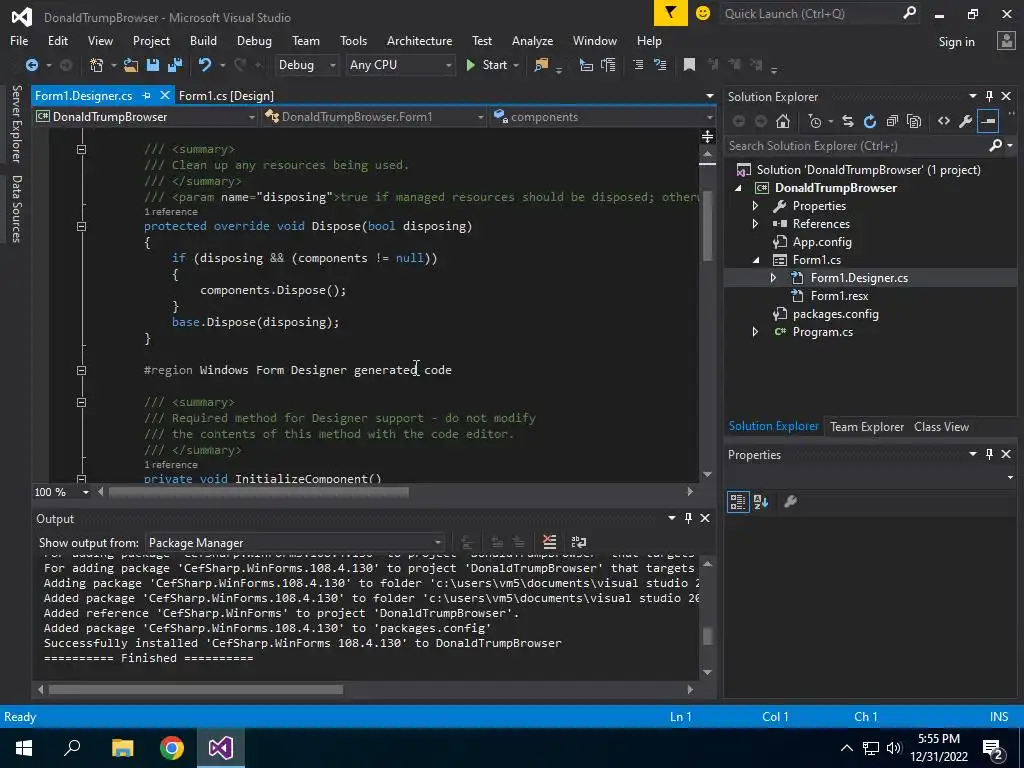Open the Analyze menu
1024x768 pixels.
pyautogui.click(x=532, y=40)
